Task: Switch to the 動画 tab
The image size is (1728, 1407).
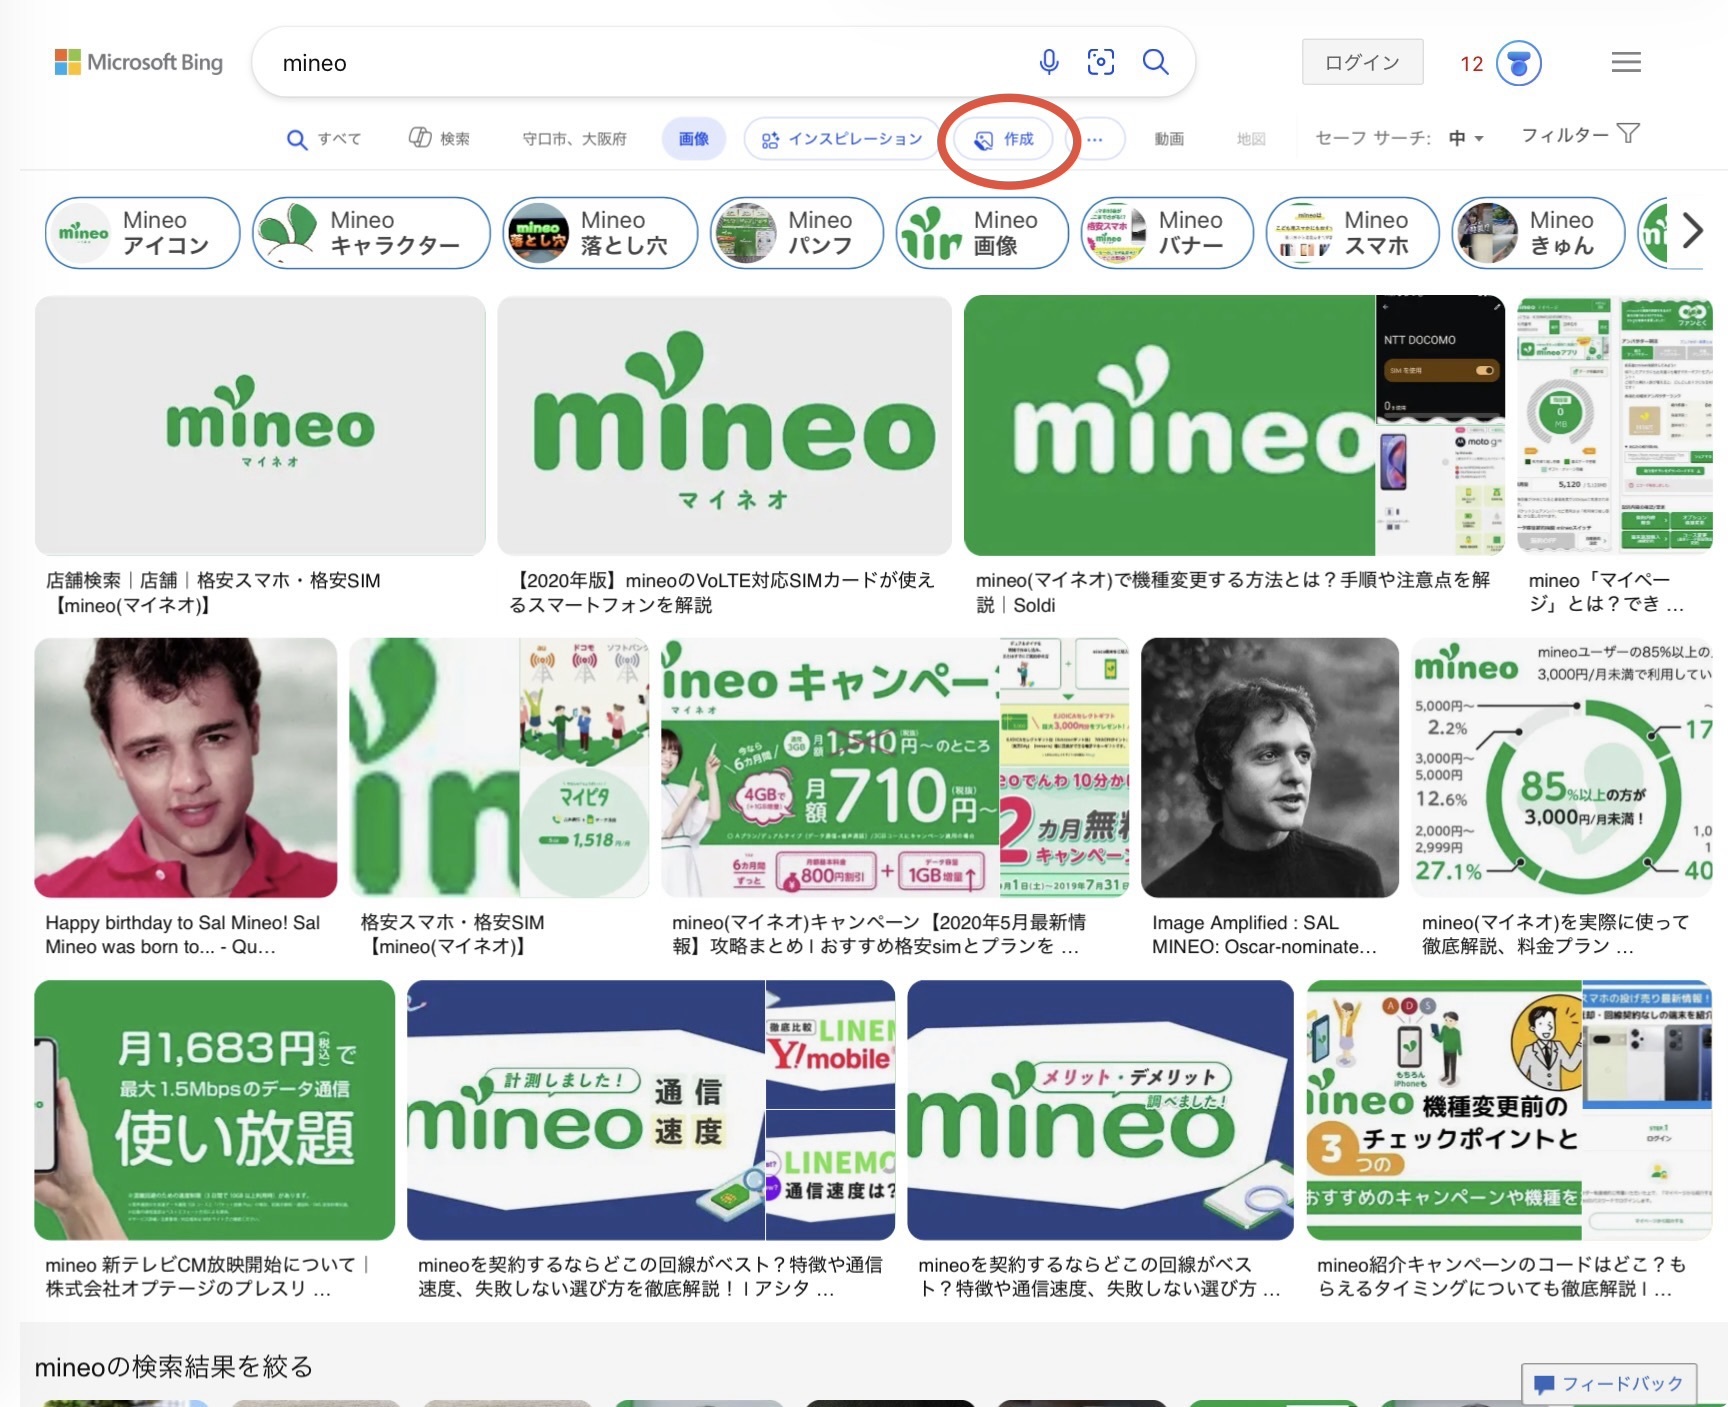Action: coord(1168,139)
